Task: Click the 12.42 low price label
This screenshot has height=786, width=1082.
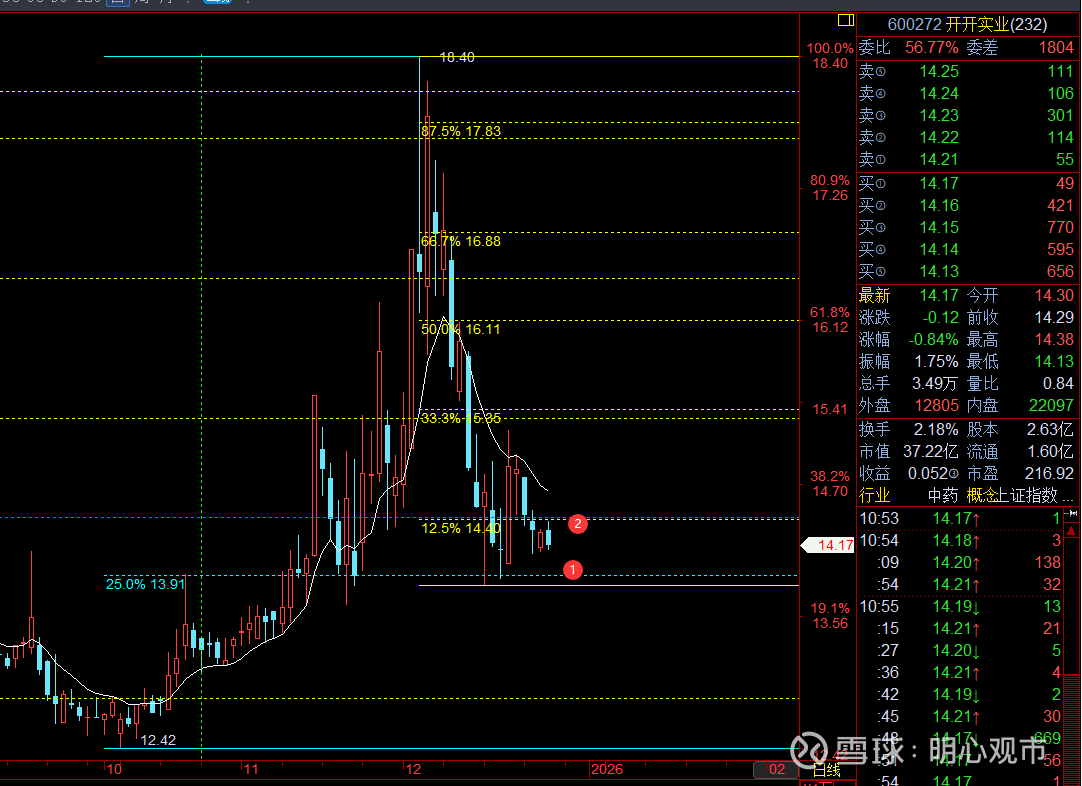Action: 158,740
